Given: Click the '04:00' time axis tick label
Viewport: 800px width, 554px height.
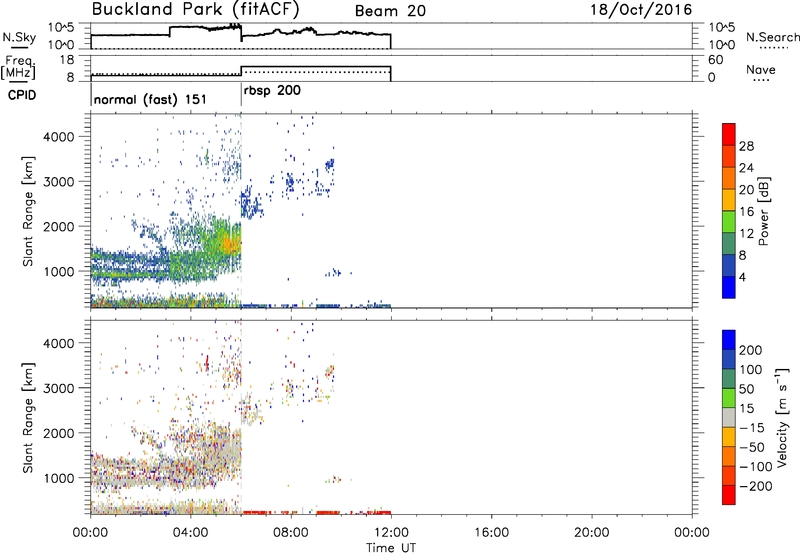Looking at the screenshot, I should click(x=191, y=532).
